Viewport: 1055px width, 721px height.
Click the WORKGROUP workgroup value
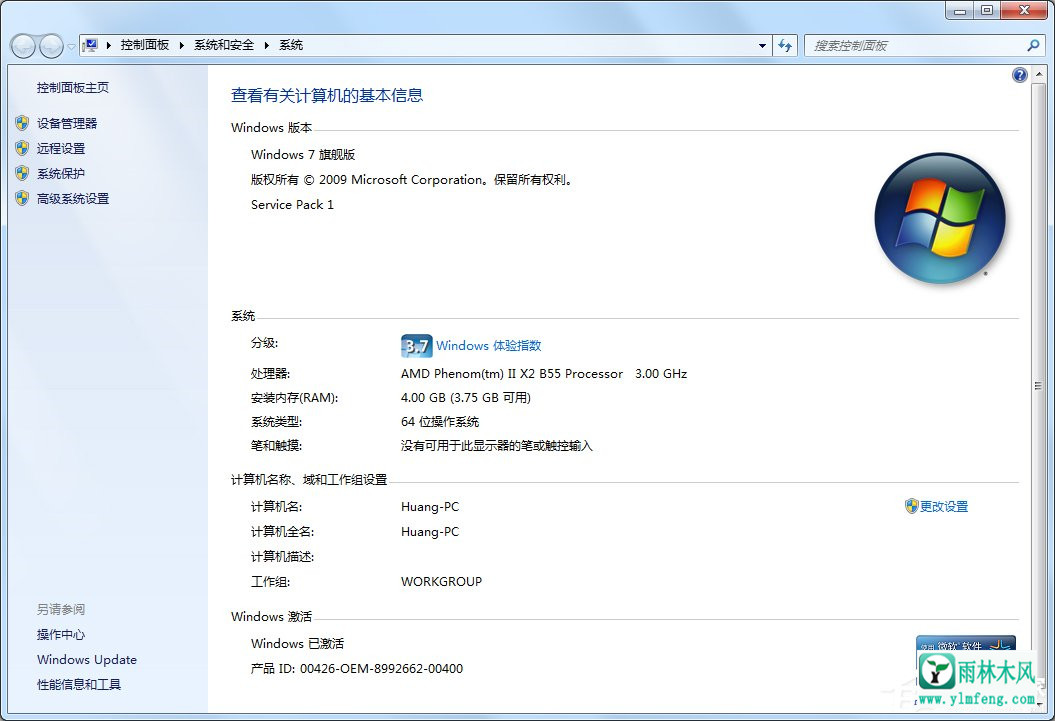pyautogui.click(x=441, y=582)
